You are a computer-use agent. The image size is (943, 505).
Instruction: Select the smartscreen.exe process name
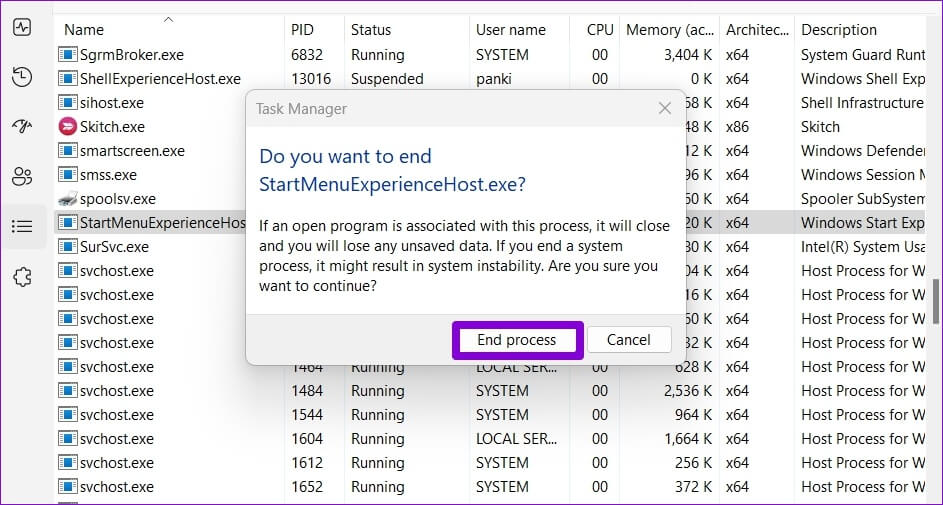[x=132, y=151]
